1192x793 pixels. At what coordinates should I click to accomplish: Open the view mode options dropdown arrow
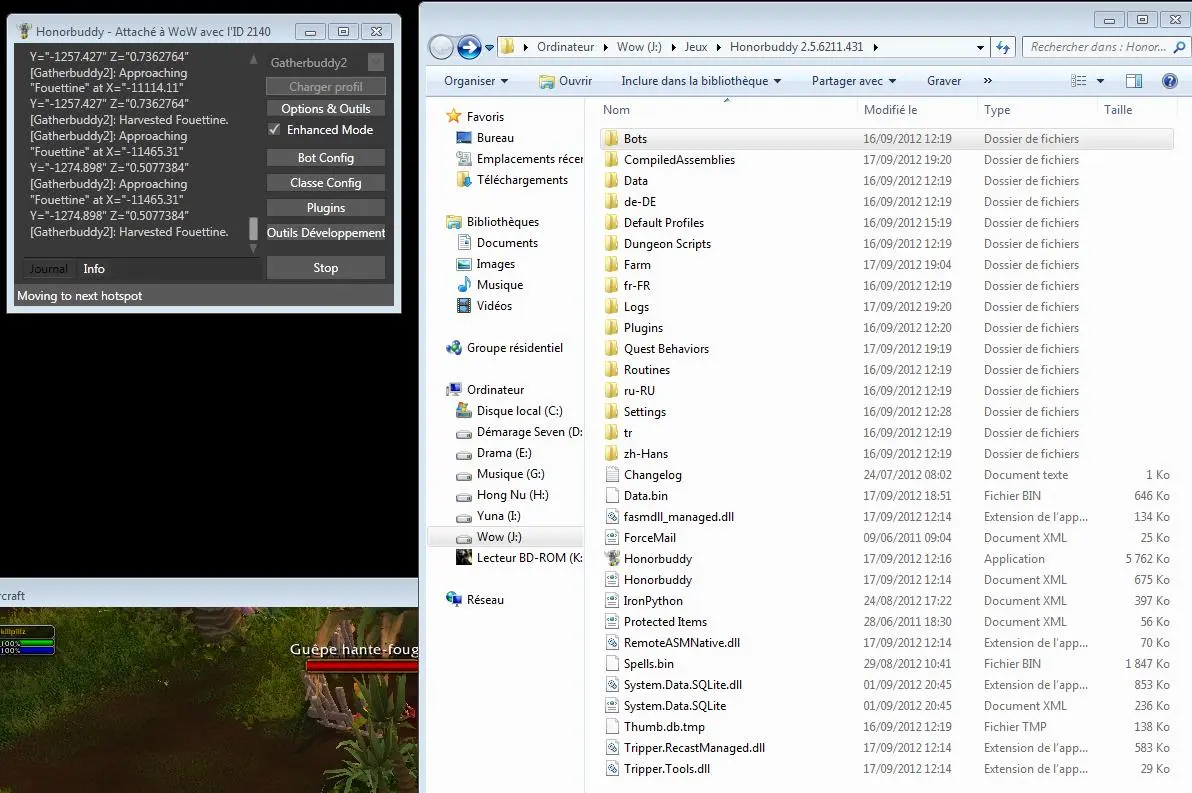(x=1100, y=81)
